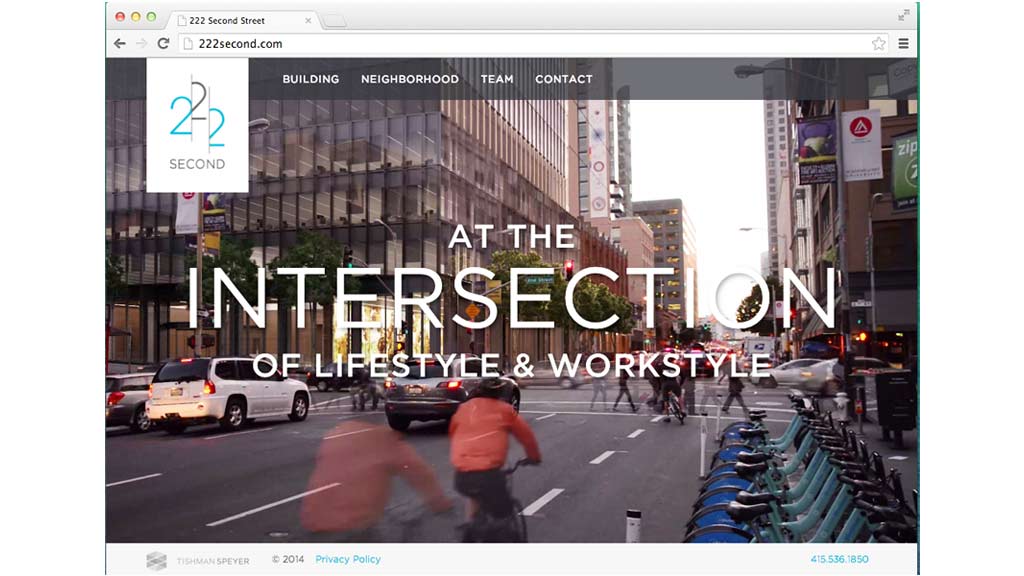
Task: Click the 222 Second logo
Action: click(x=197, y=125)
